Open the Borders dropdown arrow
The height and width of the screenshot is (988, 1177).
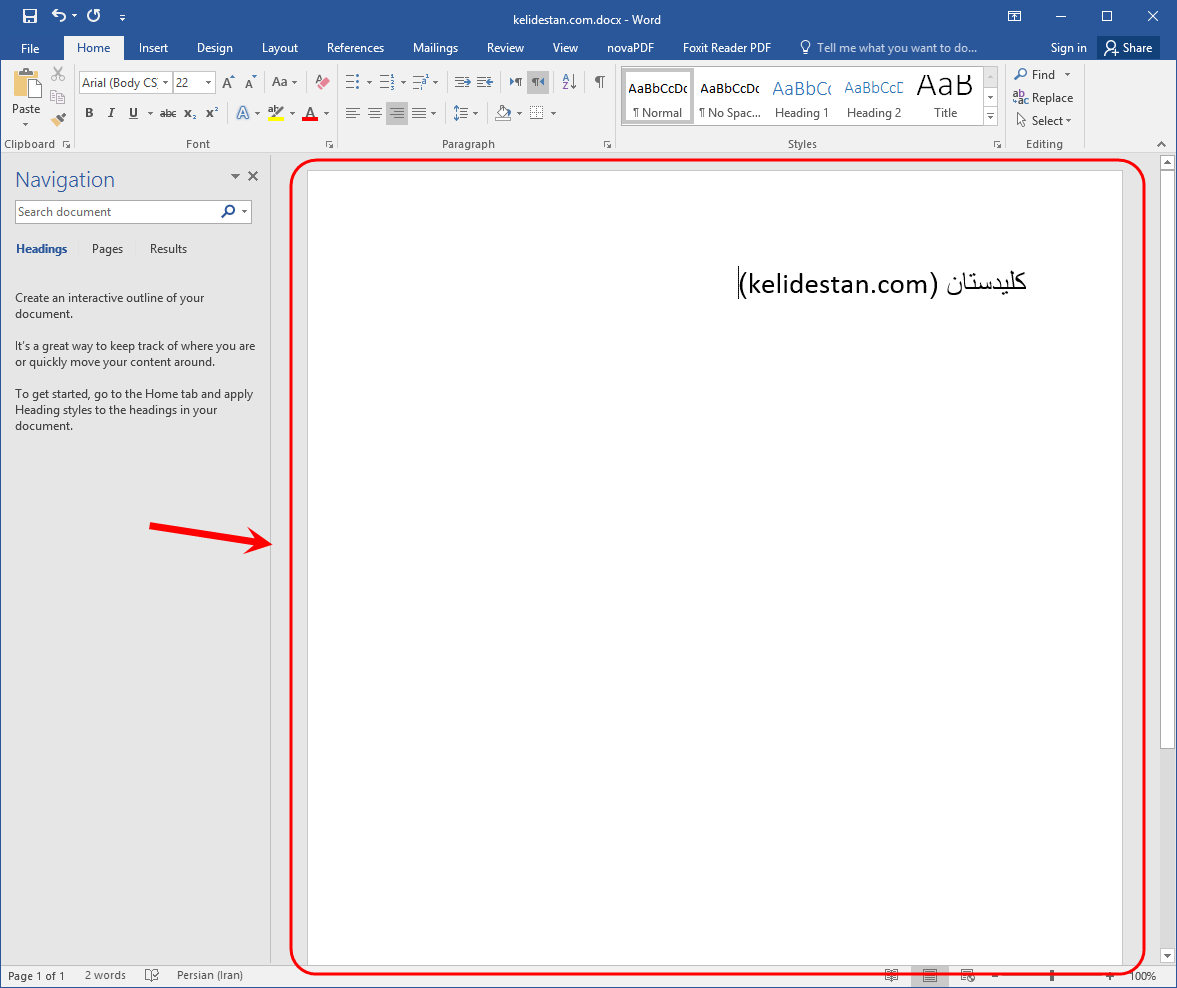click(x=553, y=113)
